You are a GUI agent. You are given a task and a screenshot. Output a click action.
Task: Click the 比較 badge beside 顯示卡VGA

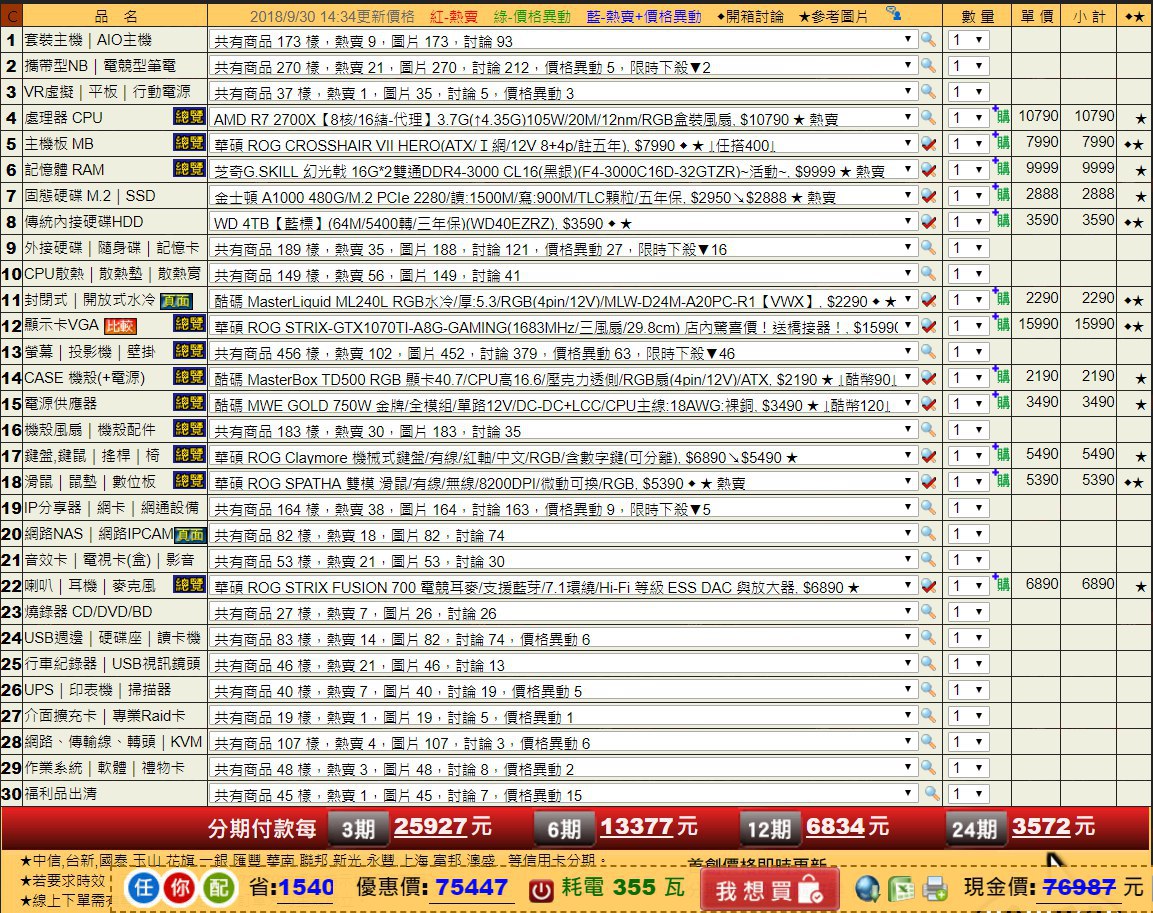point(120,326)
